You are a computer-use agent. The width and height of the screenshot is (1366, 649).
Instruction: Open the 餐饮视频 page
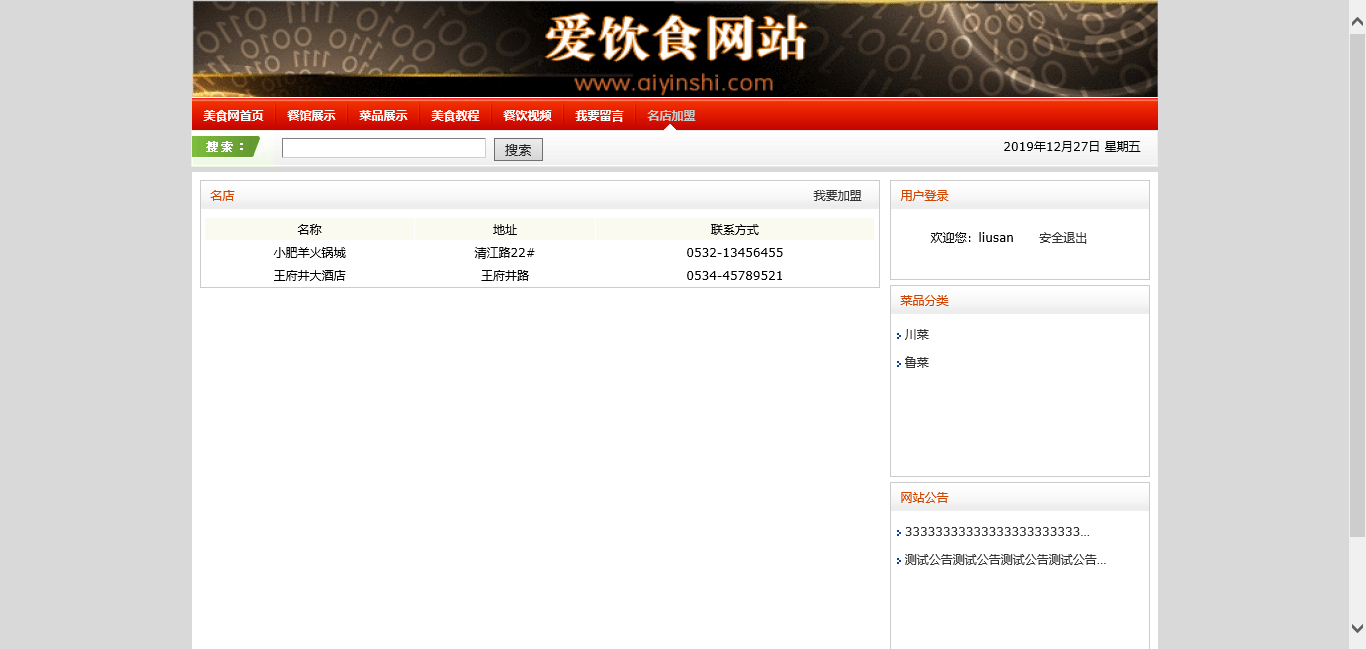[527, 116]
